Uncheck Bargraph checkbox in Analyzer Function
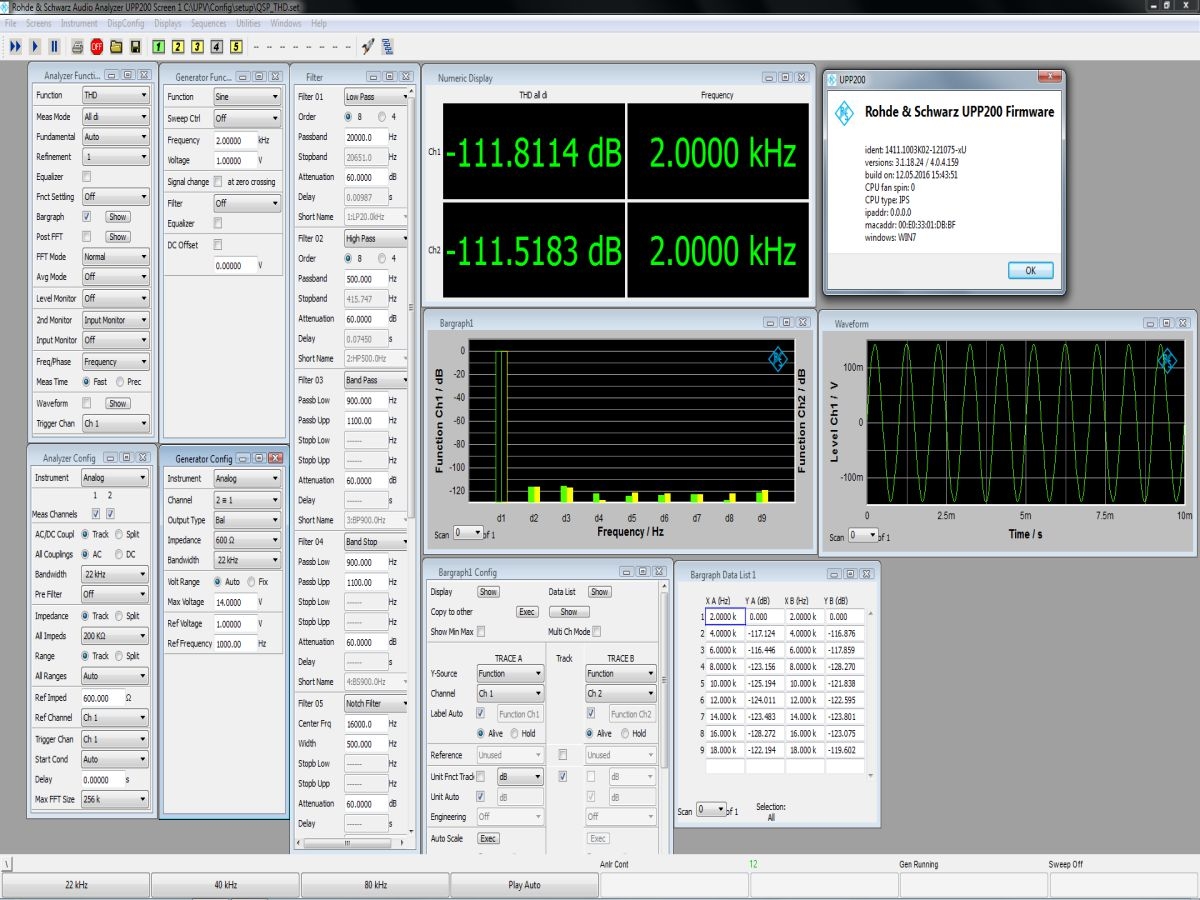The image size is (1200, 900). coord(87,216)
